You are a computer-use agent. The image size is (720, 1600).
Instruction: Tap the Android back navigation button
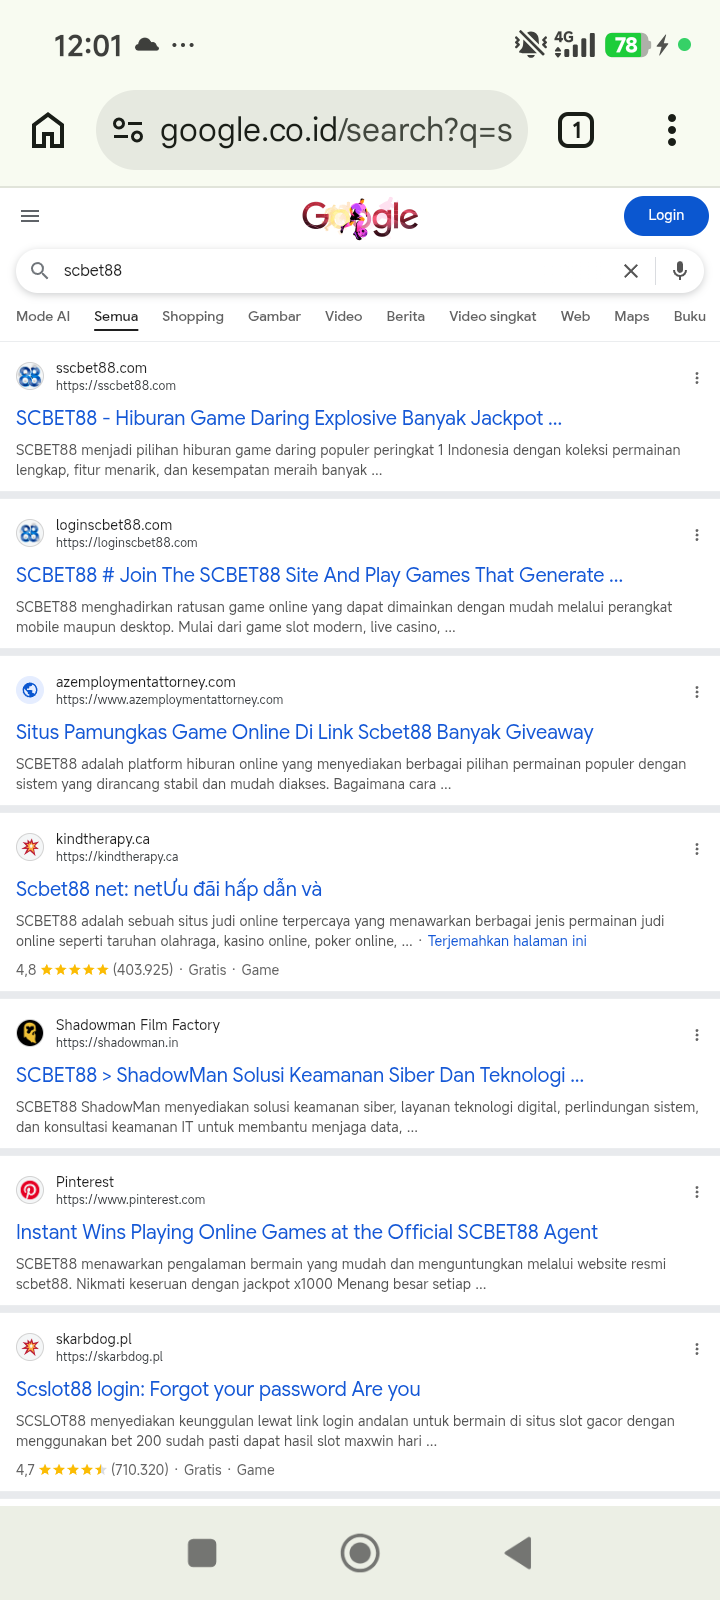(x=518, y=1553)
